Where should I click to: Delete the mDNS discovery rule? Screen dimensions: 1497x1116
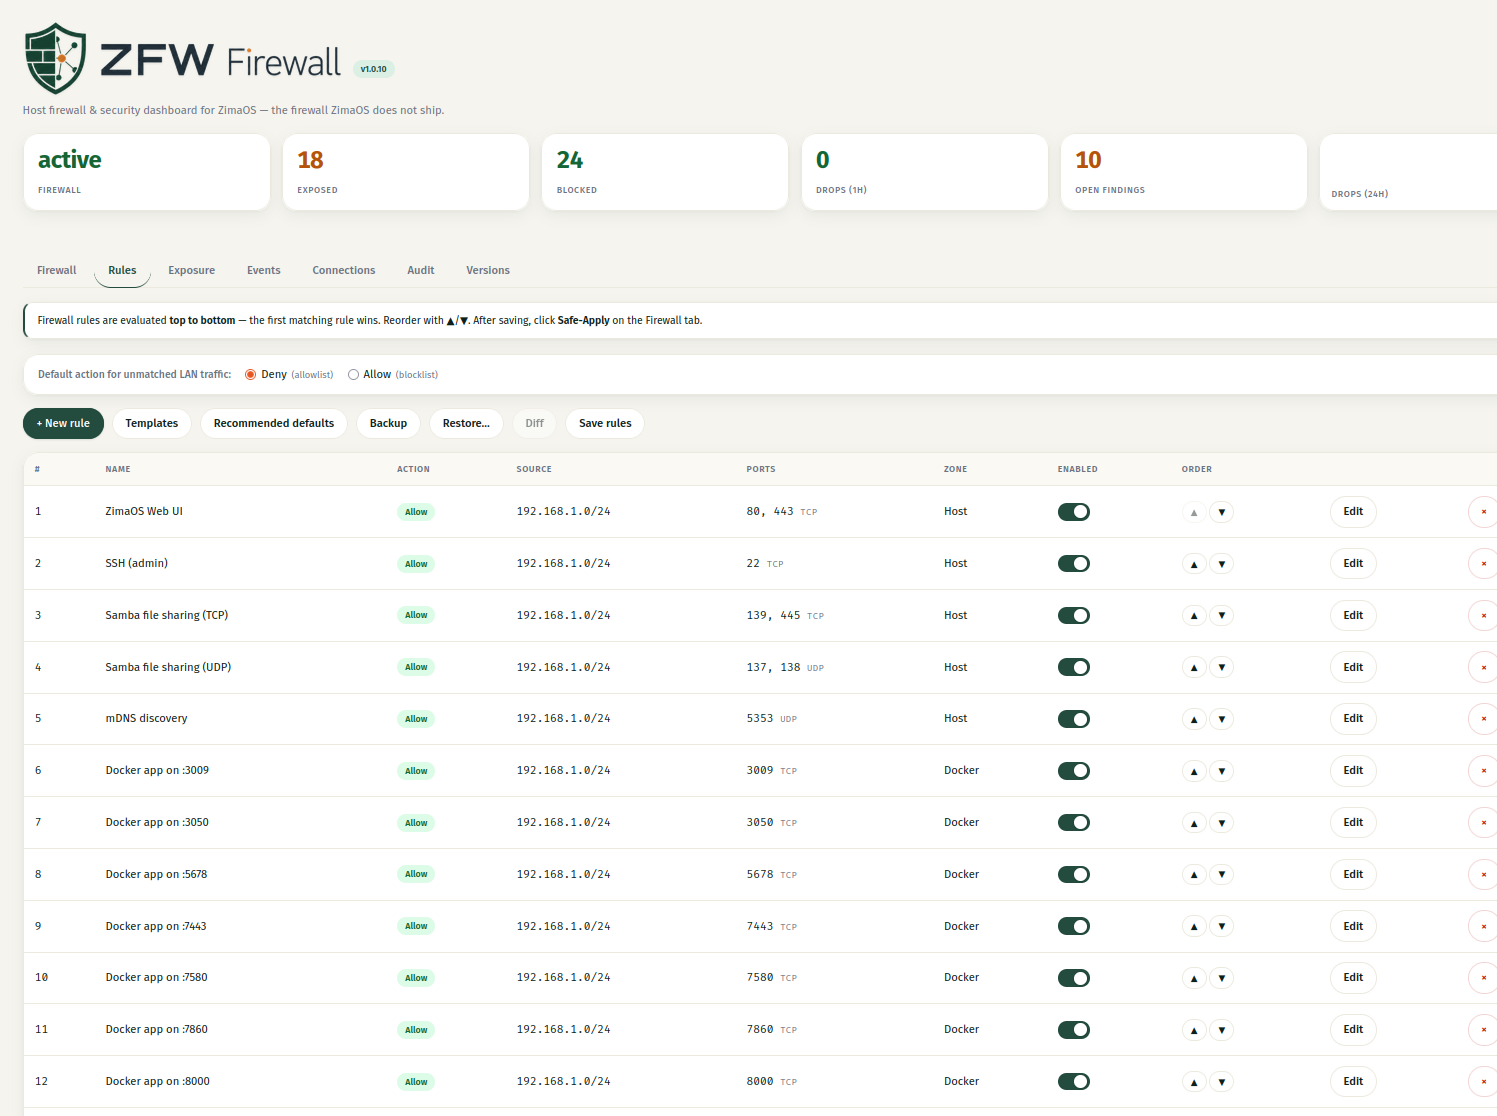[1483, 719]
